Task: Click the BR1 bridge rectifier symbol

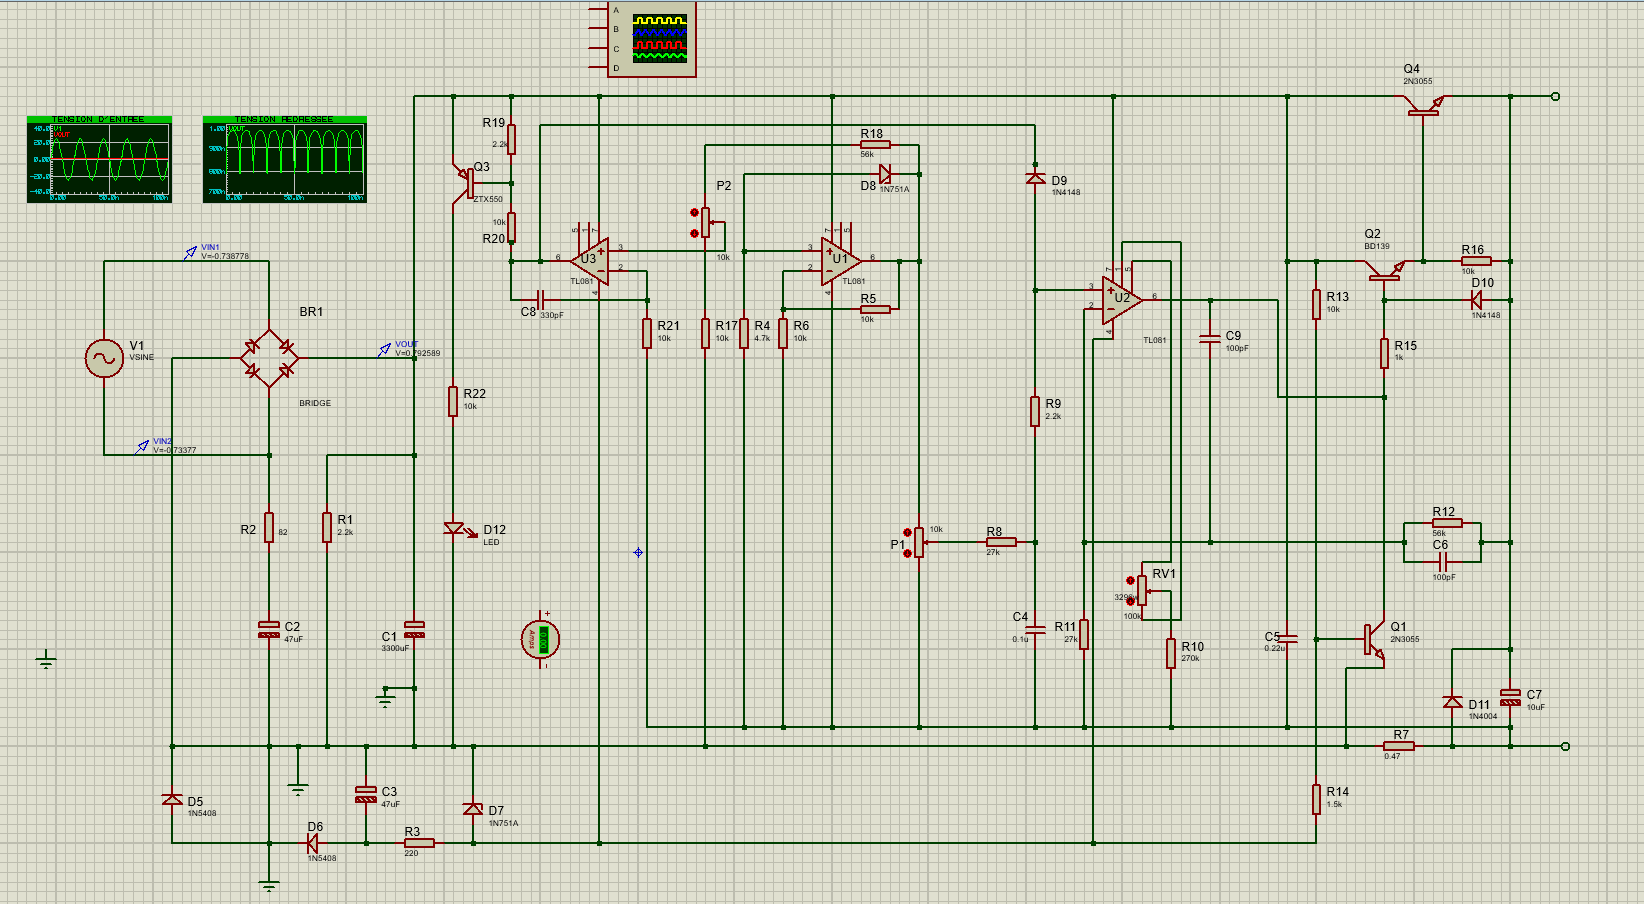Action: tap(270, 358)
